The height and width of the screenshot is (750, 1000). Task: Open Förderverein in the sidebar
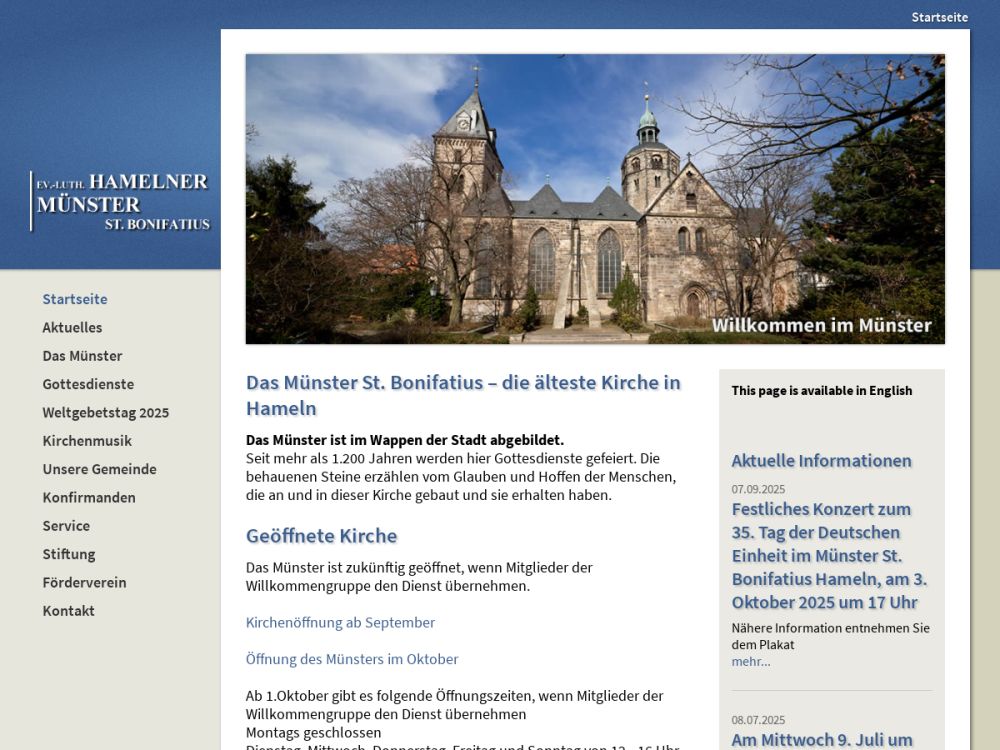coord(84,583)
